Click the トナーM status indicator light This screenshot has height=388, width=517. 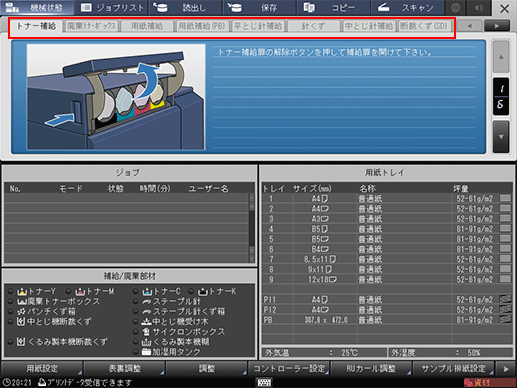[x=69, y=292]
